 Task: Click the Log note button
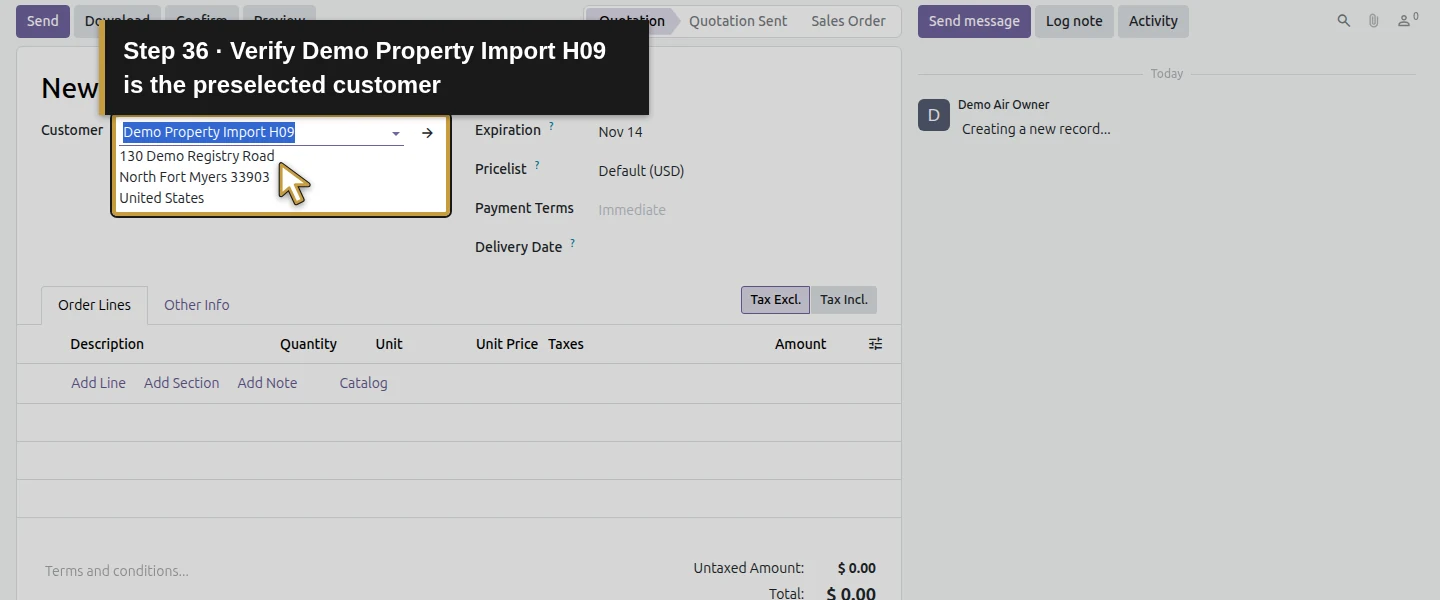tap(1074, 21)
